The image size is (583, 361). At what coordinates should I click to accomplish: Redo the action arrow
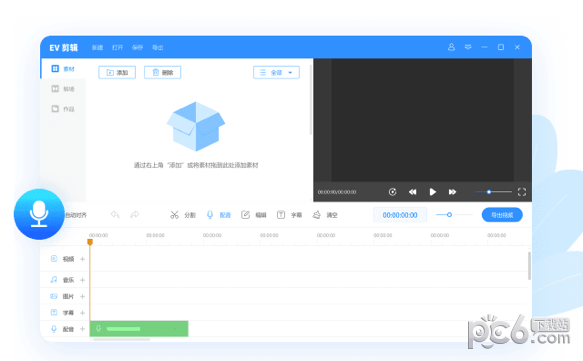[x=135, y=215]
